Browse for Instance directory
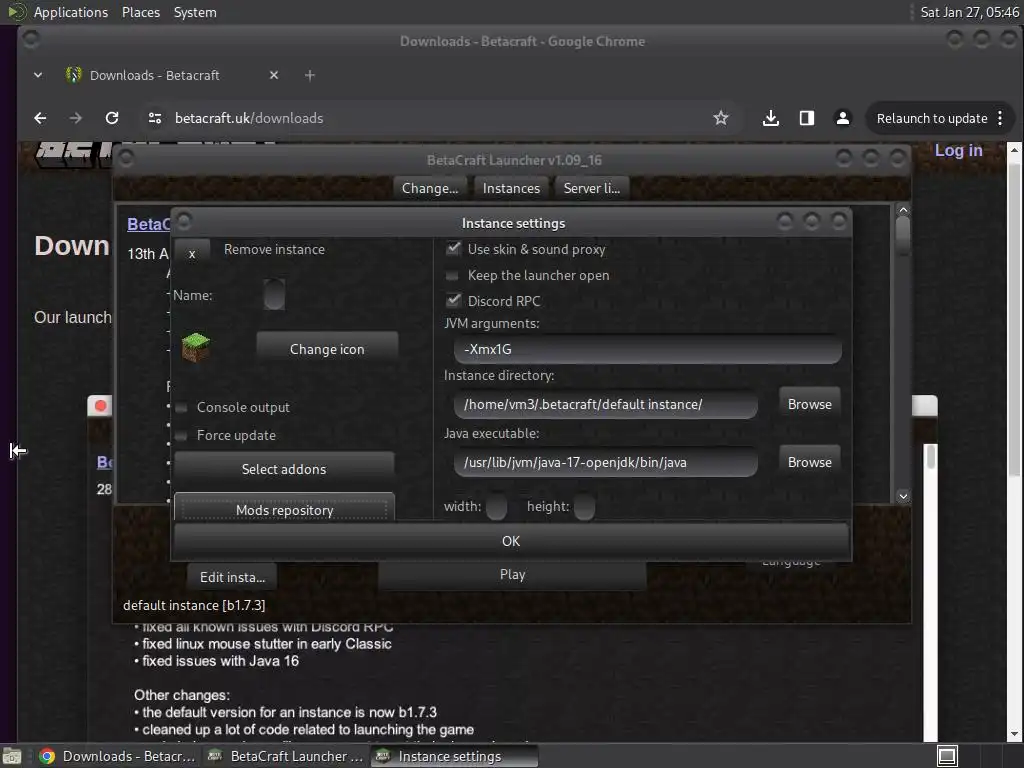 click(x=810, y=404)
